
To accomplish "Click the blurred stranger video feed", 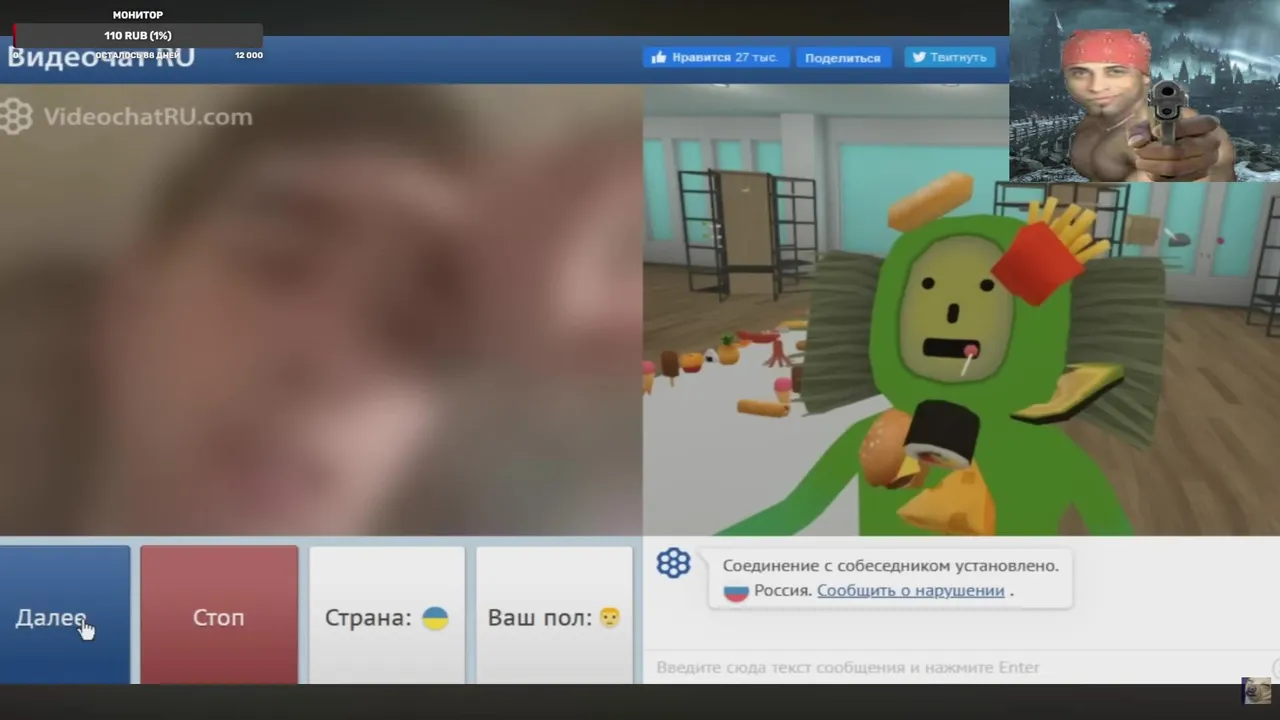I will 321,310.
